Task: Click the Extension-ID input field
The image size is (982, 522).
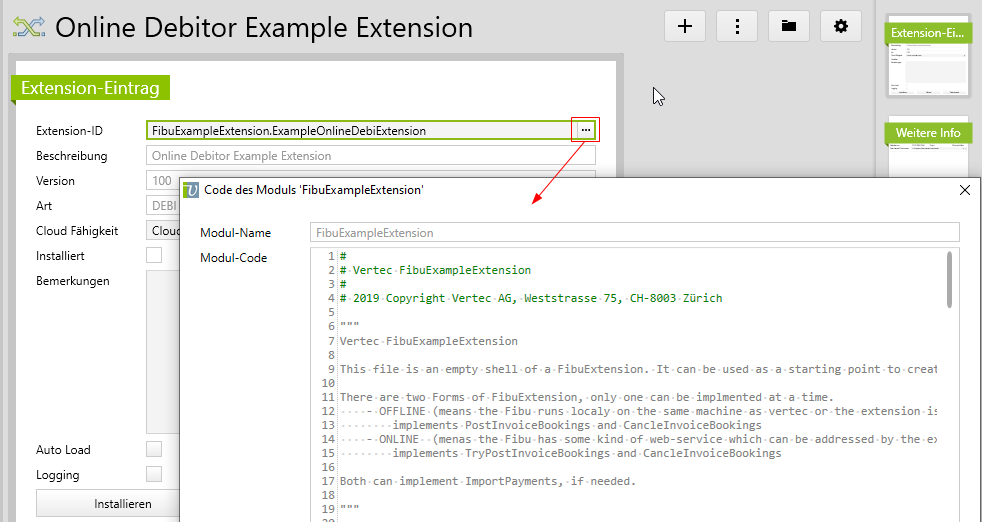Action: [x=358, y=130]
